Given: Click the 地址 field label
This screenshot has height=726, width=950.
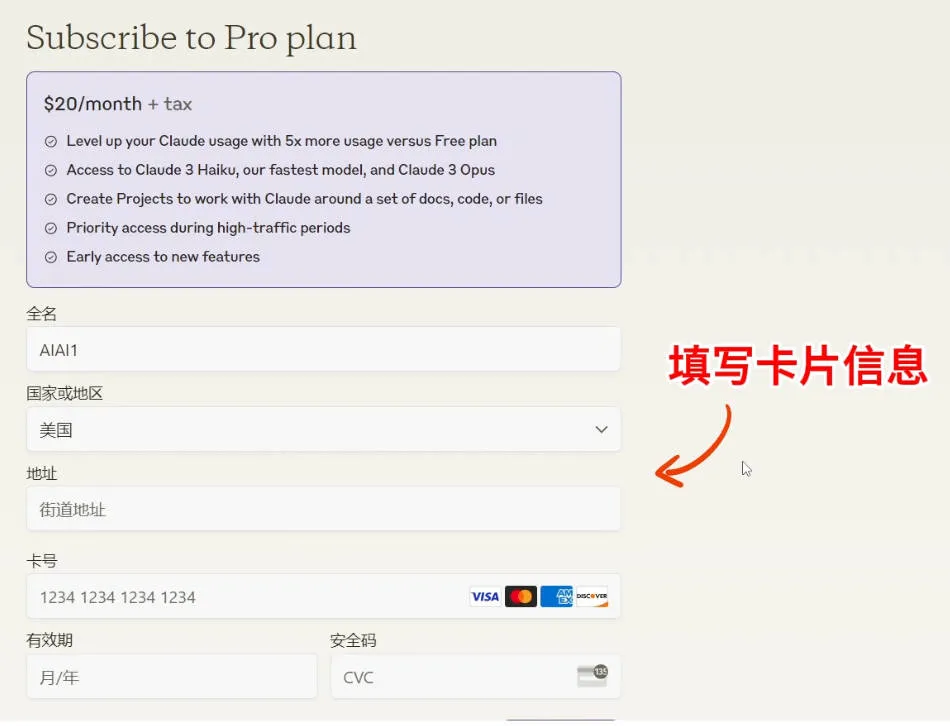Looking at the screenshot, I should 42,474.
